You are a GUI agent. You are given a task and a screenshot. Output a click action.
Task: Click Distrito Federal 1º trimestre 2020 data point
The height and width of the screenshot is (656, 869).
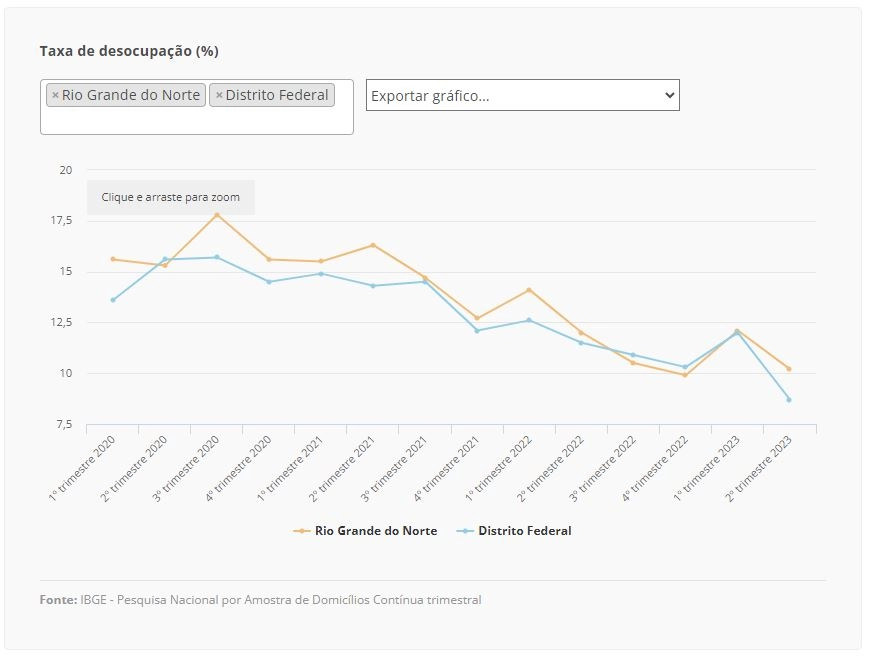click(113, 300)
